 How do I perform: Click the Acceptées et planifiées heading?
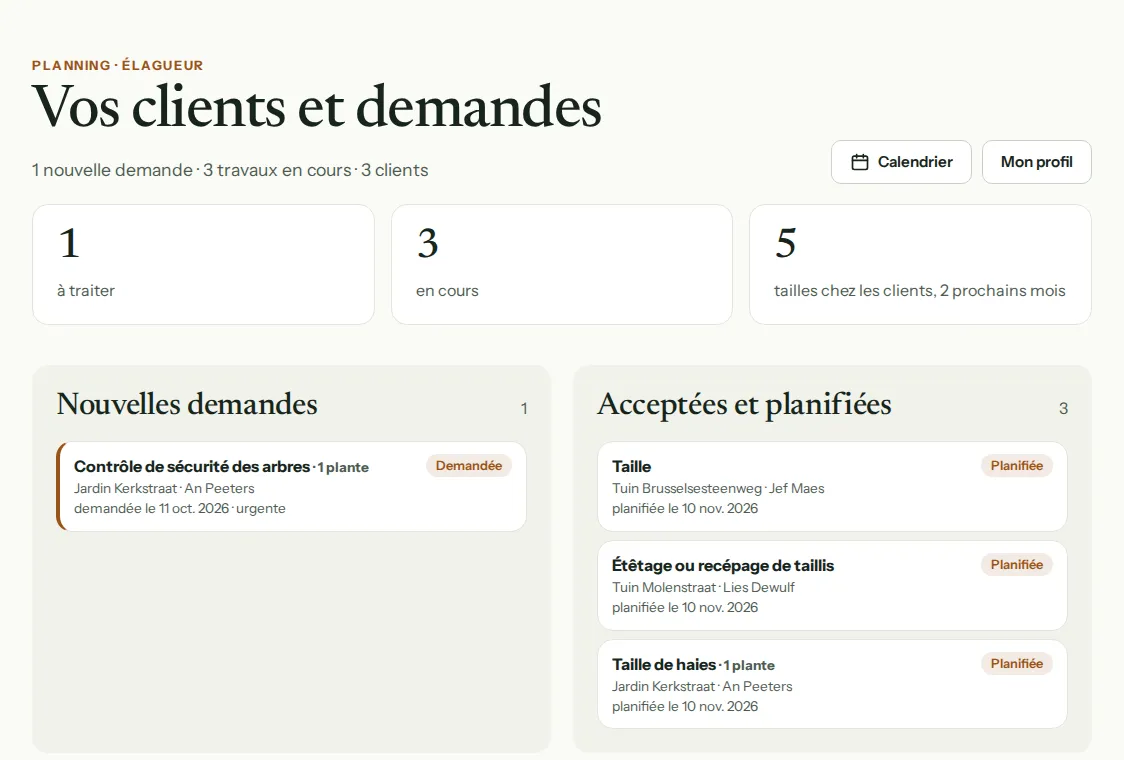745,404
